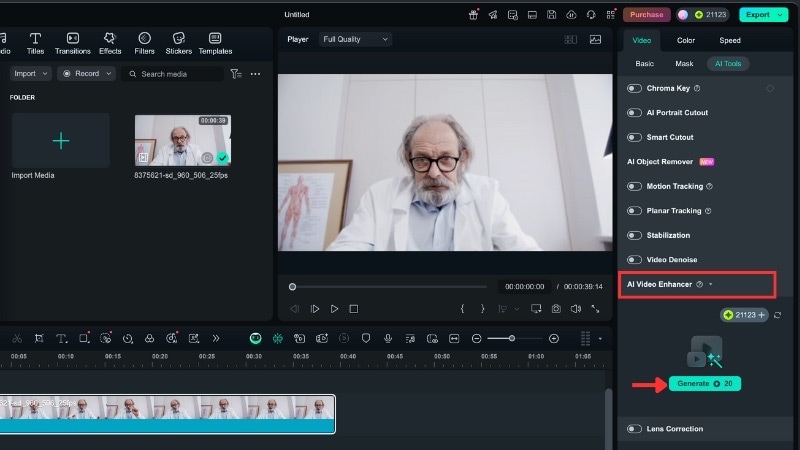Open AI Object Remover
The image size is (800, 450).
[x=659, y=162]
